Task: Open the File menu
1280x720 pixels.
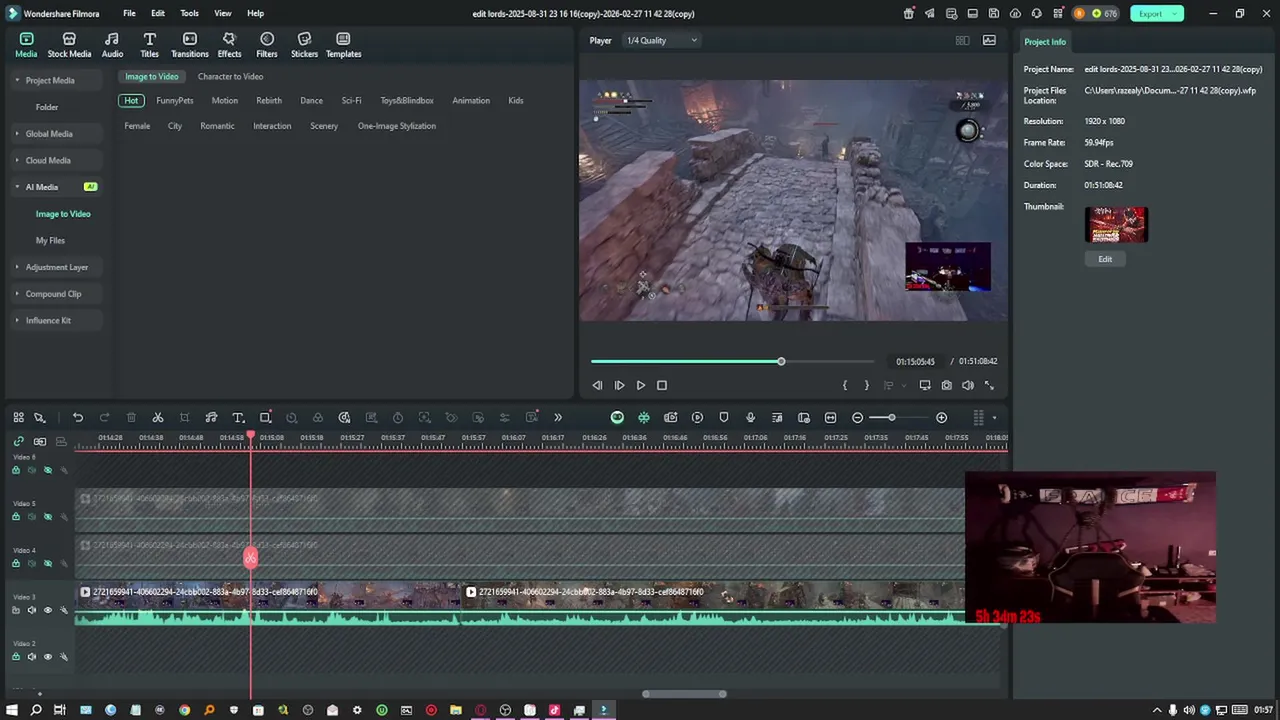Action: 129,13
